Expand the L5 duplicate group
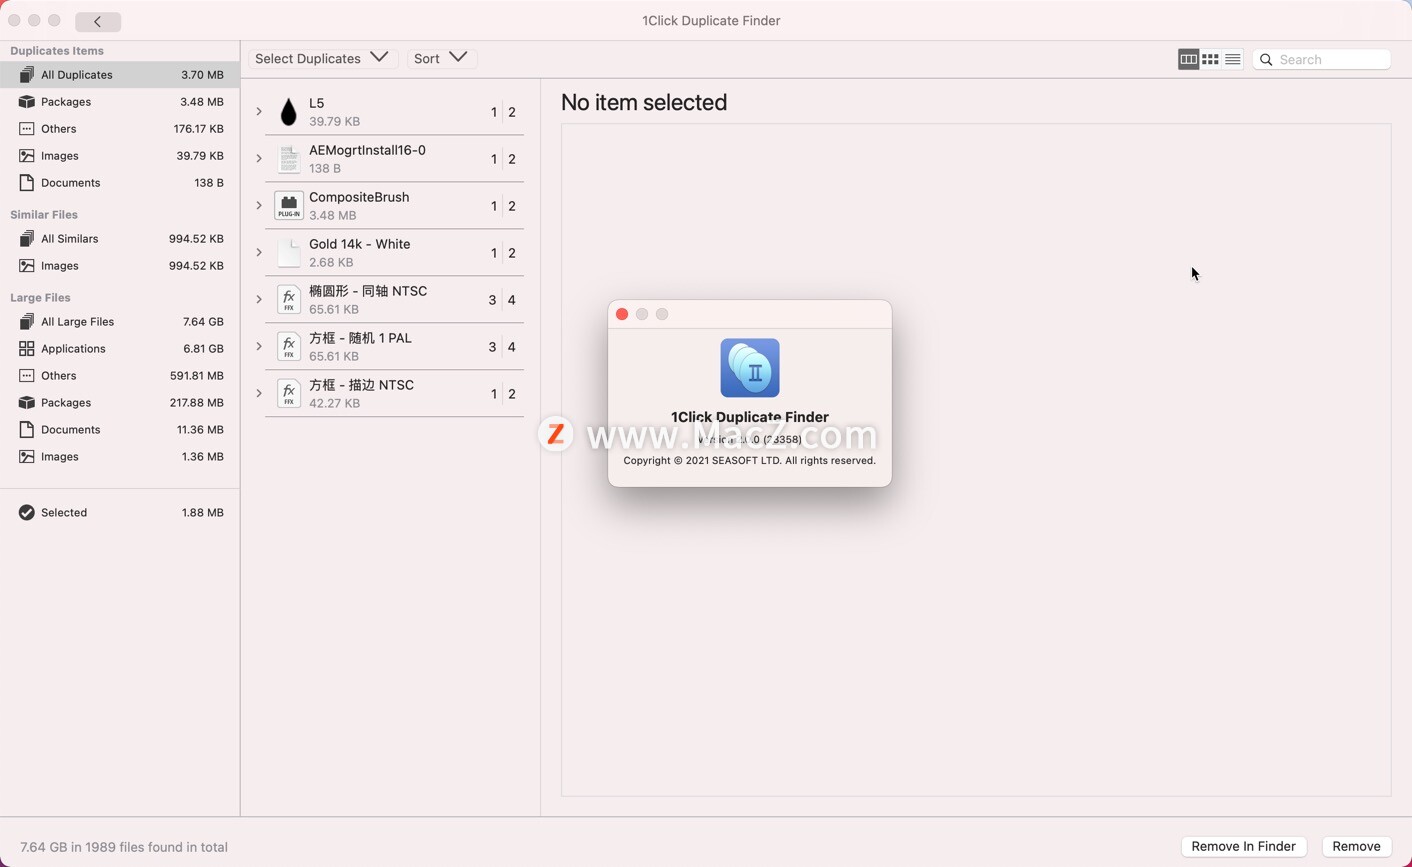The height and width of the screenshot is (867, 1412). 259,112
